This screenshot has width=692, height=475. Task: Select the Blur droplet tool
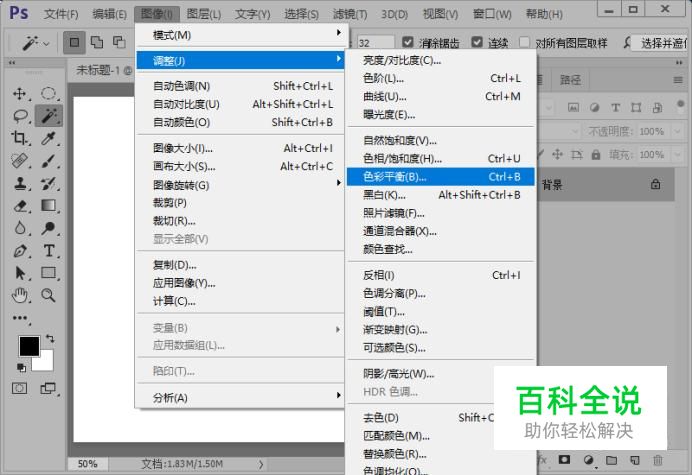pos(20,228)
